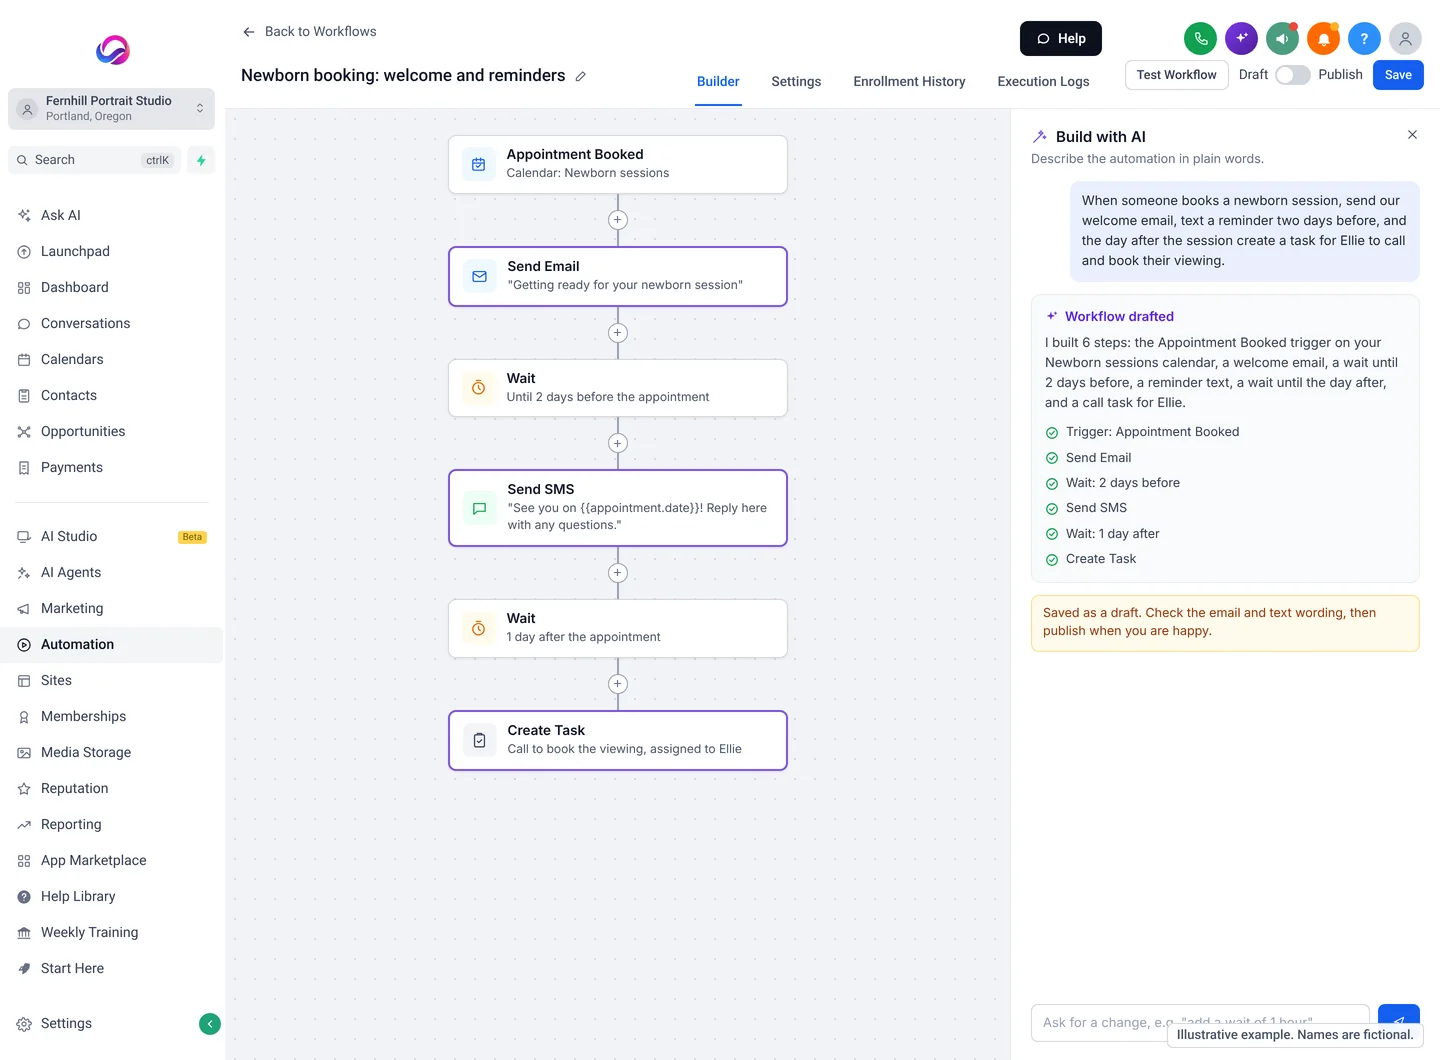Image resolution: width=1440 pixels, height=1060 pixels.
Task: Click the lightning quick actions icon
Action: click(201, 160)
